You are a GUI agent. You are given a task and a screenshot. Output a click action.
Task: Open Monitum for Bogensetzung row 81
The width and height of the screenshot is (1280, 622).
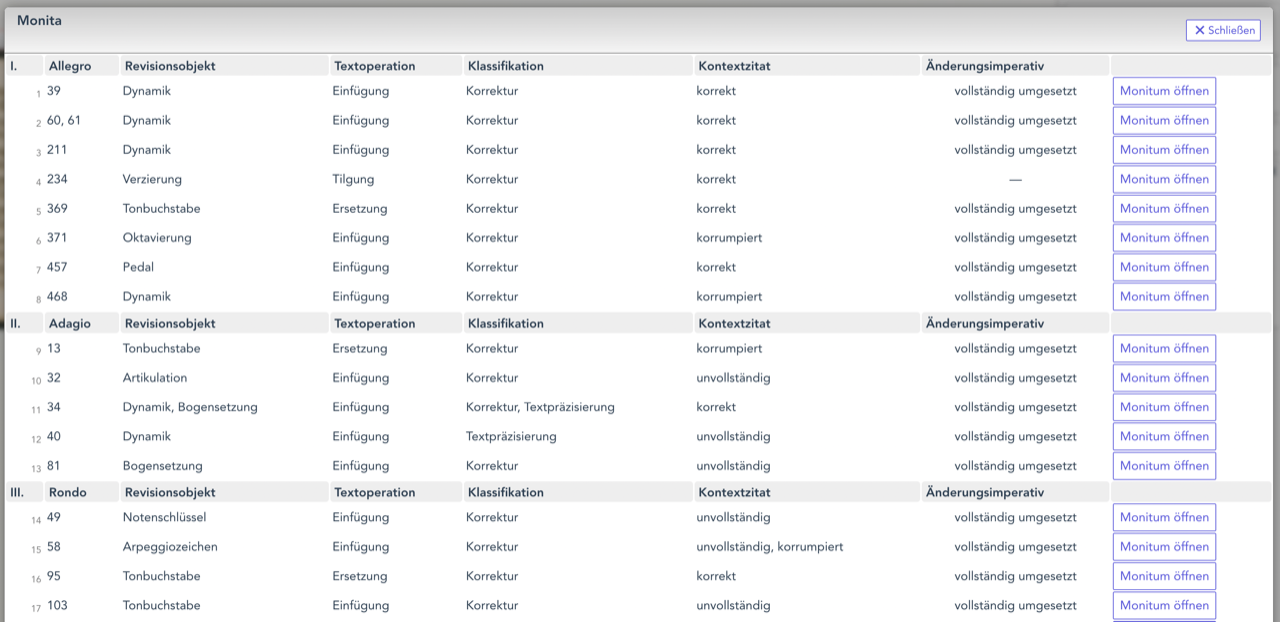(1164, 466)
